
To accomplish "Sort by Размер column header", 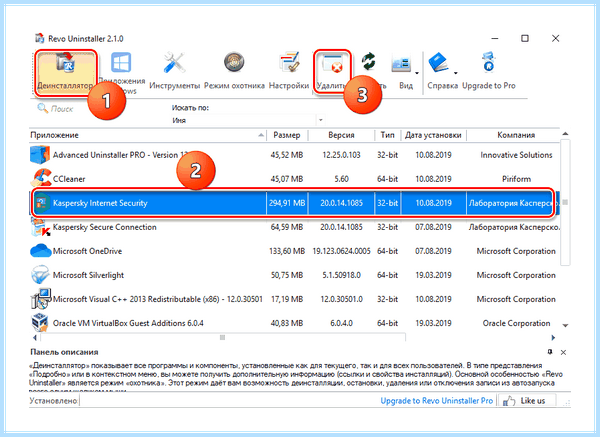I will [x=287, y=135].
